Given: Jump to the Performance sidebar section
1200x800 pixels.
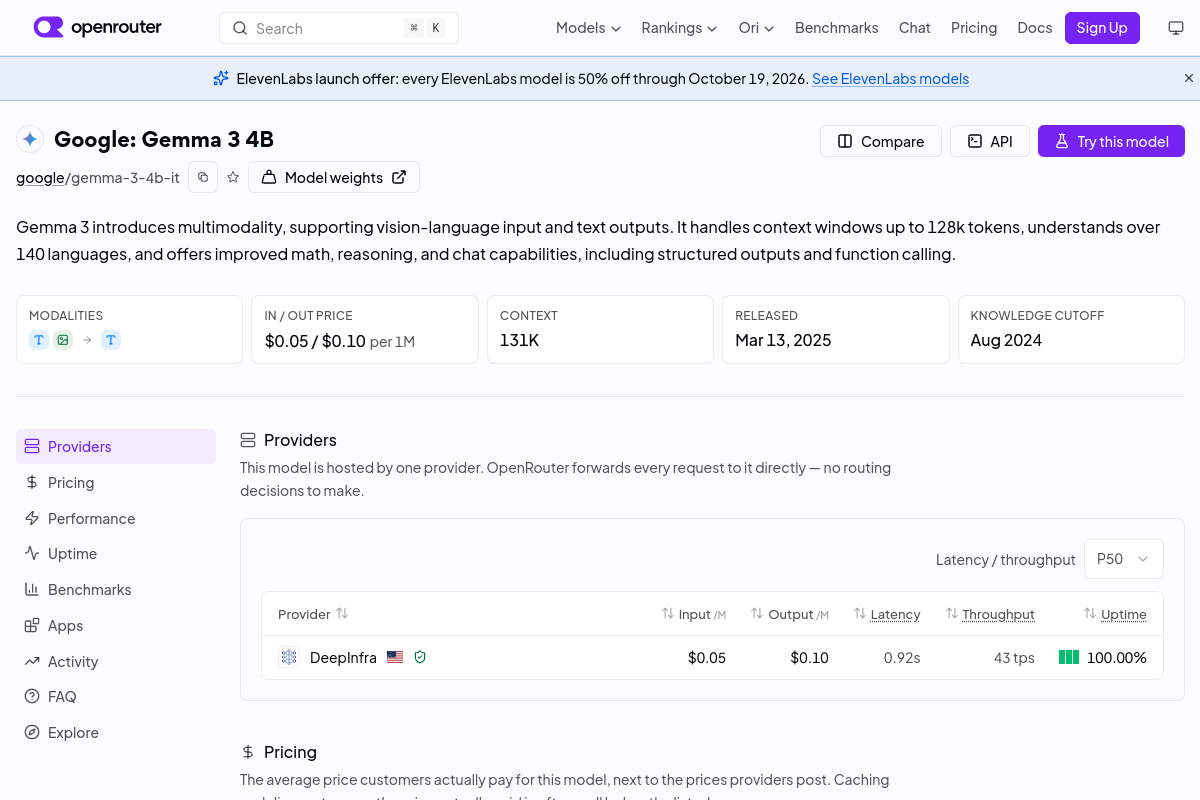Looking at the screenshot, I should 116,518.
